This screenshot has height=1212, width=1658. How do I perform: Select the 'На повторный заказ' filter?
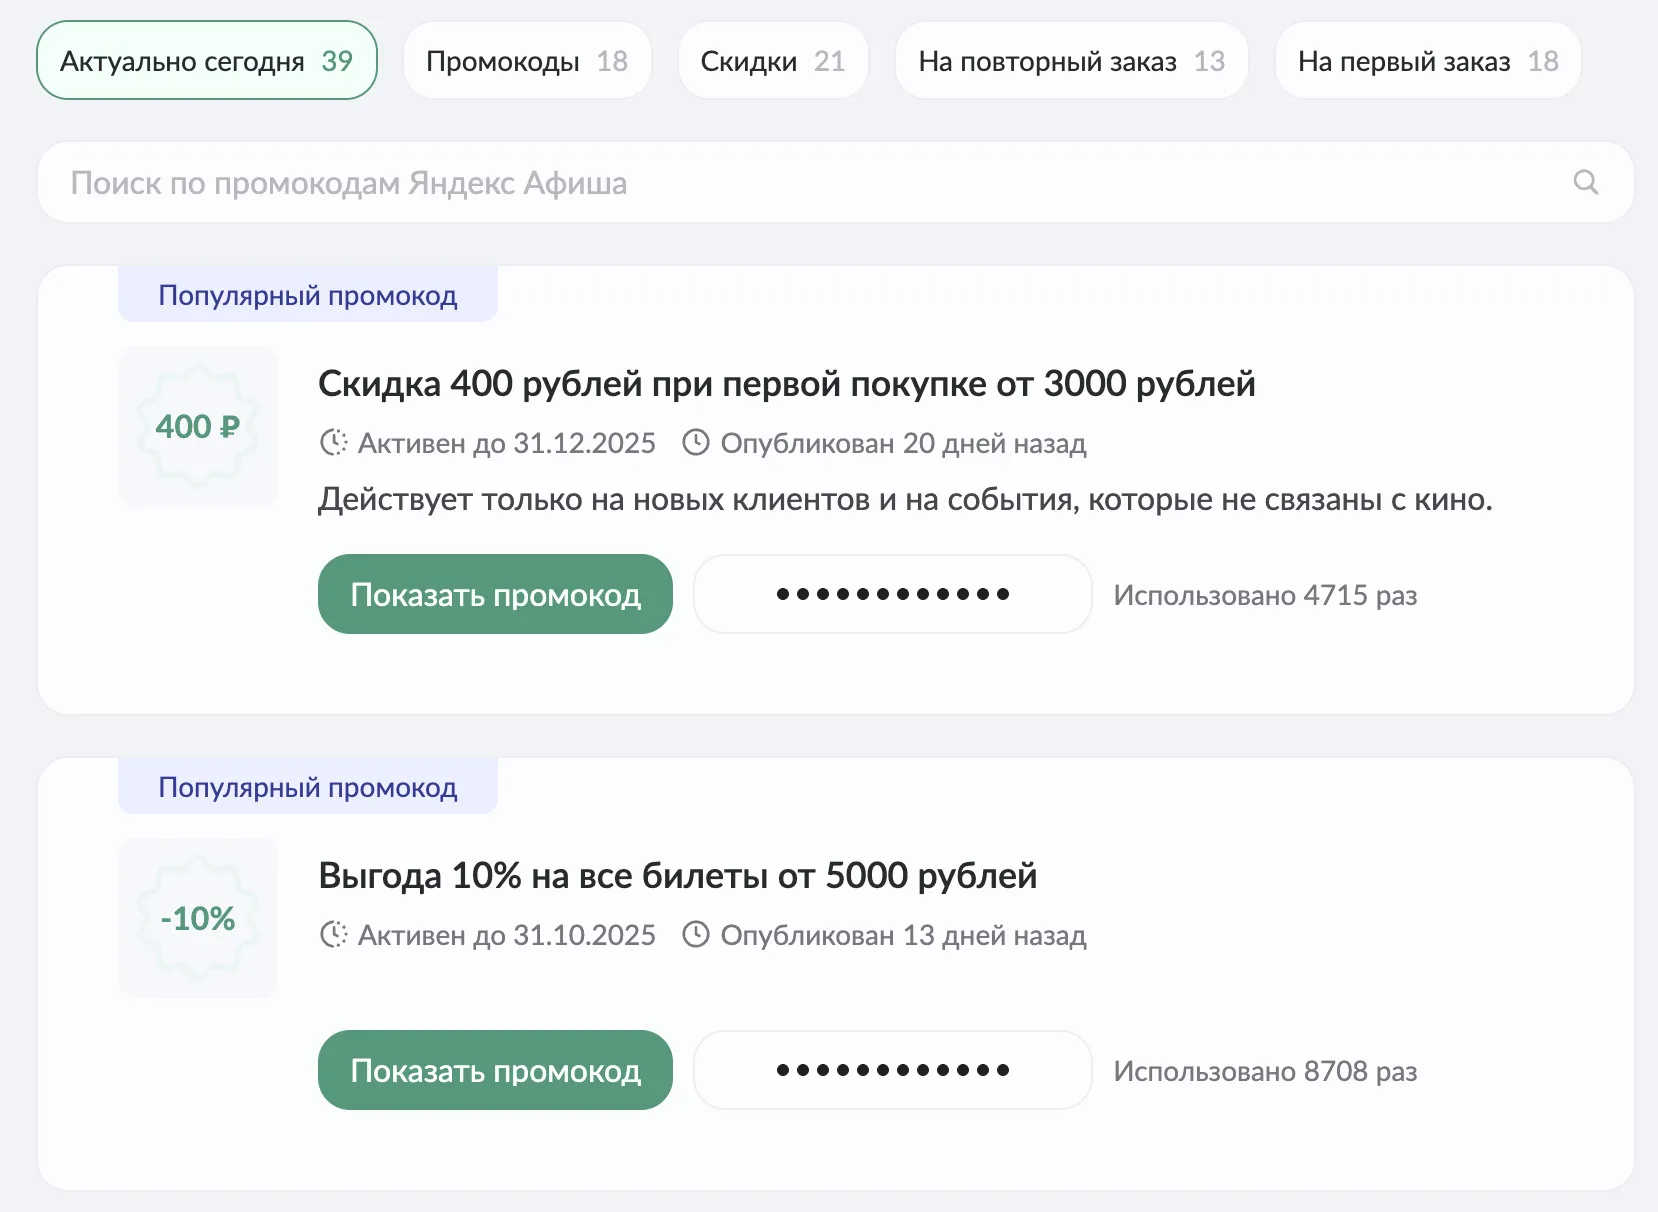tap(1071, 61)
